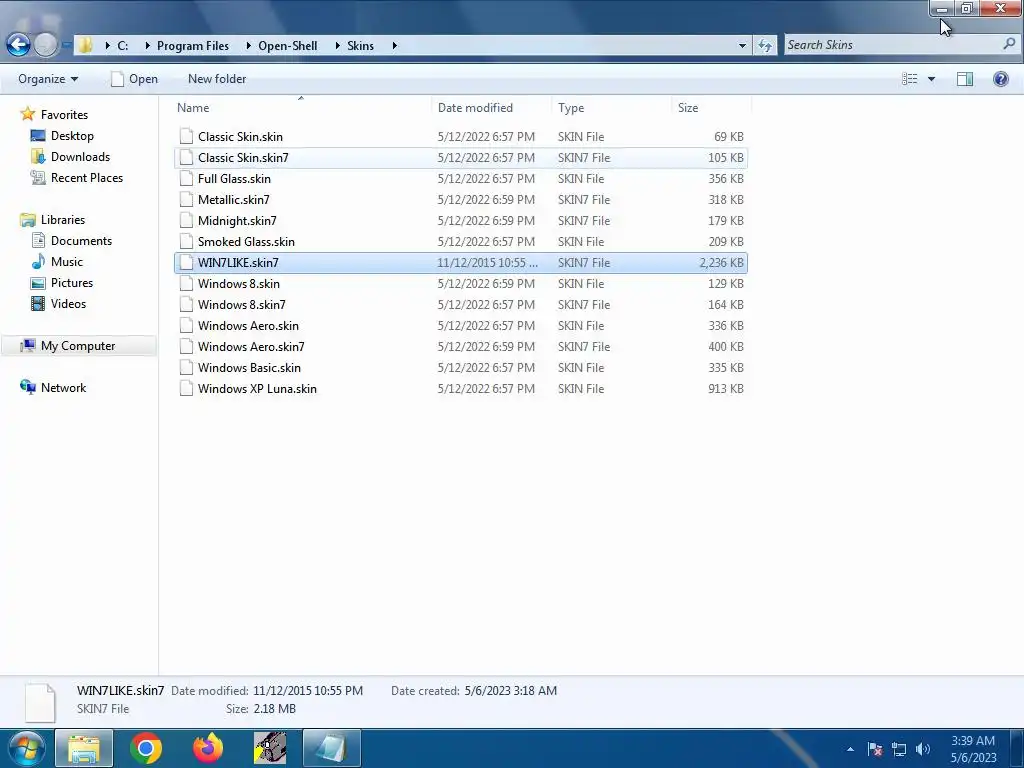Create a New folder
Image resolution: width=1024 pixels, height=768 pixels.
[217, 79]
